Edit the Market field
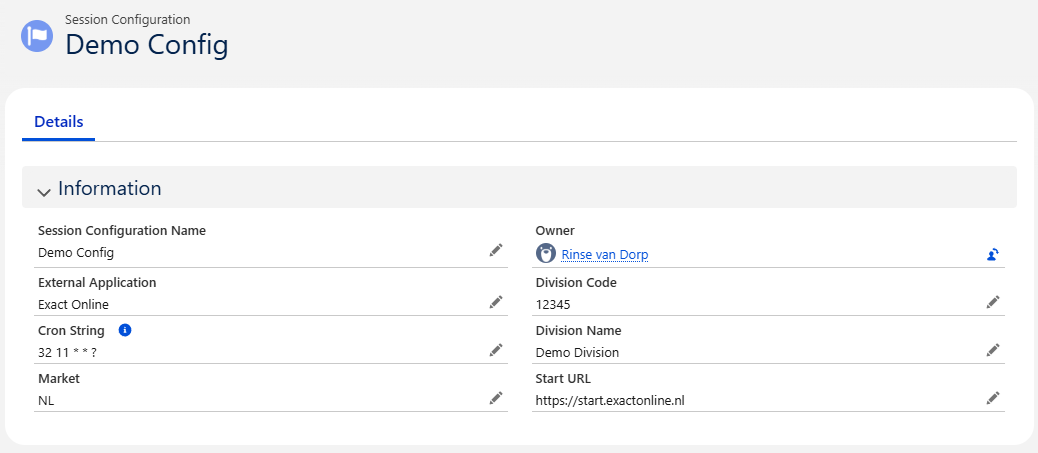1038x453 pixels. point(496,398)
